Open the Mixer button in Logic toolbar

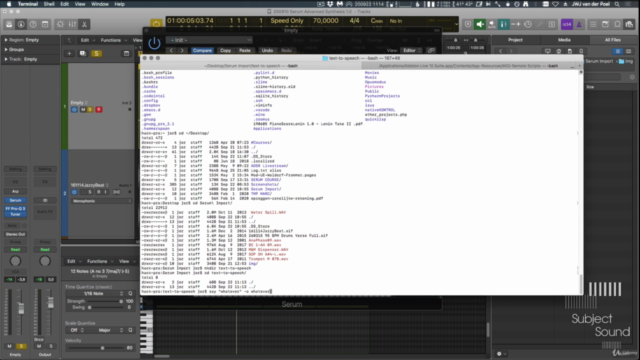pos(72,24)
